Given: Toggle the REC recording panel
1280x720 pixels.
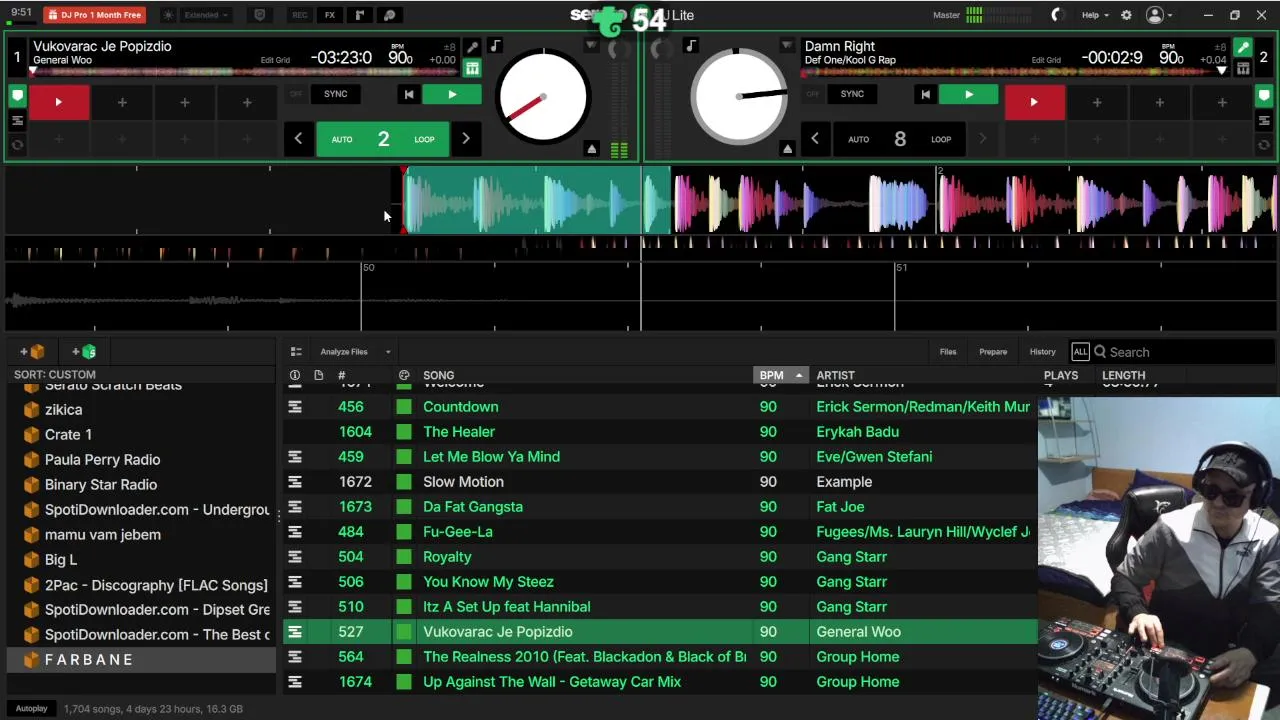Looking at the screenshot, I should (299, 15).
